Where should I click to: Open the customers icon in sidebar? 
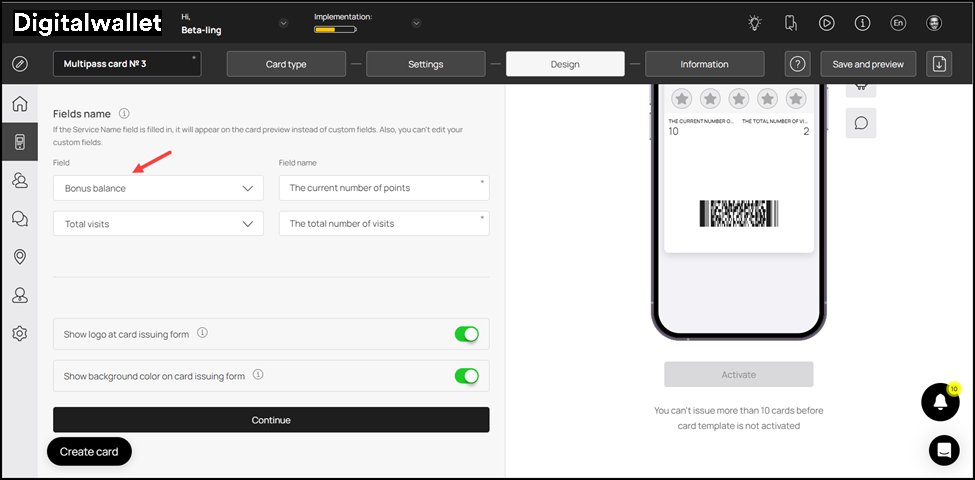[20, 180]
